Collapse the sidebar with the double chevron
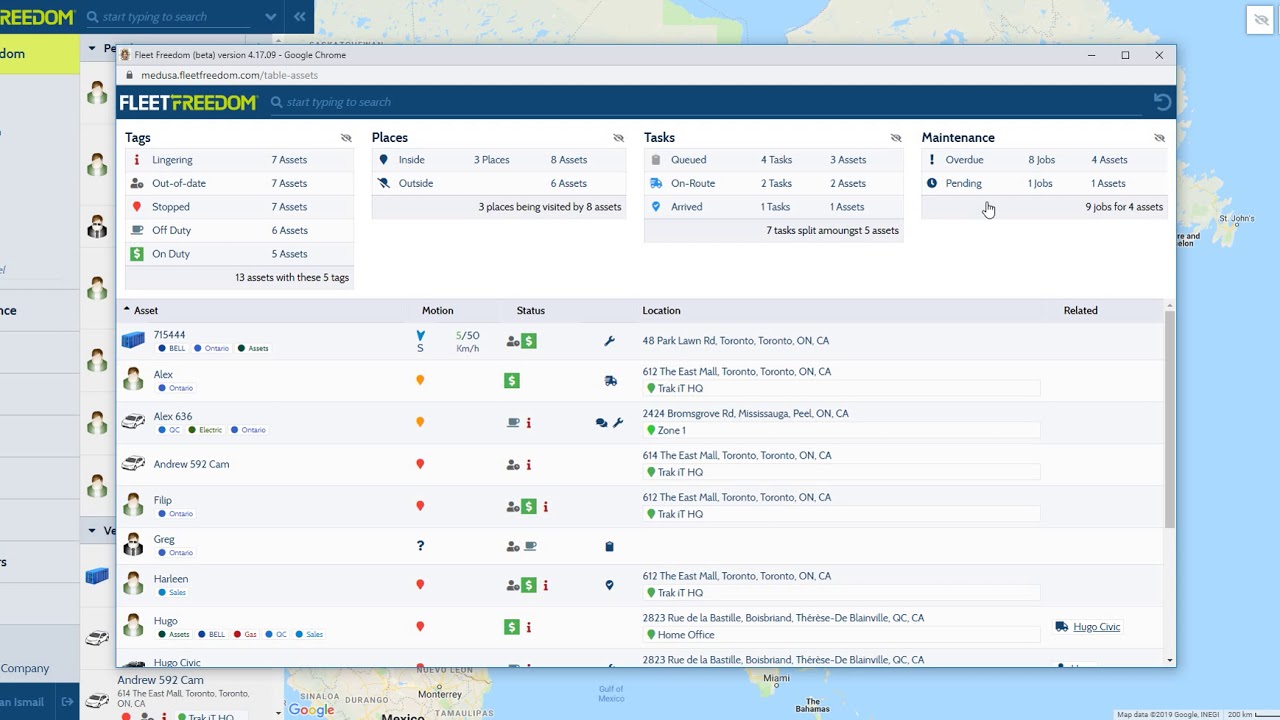Image resolution: width=1280 pixels, height=720 pixels. pos(299,17)
